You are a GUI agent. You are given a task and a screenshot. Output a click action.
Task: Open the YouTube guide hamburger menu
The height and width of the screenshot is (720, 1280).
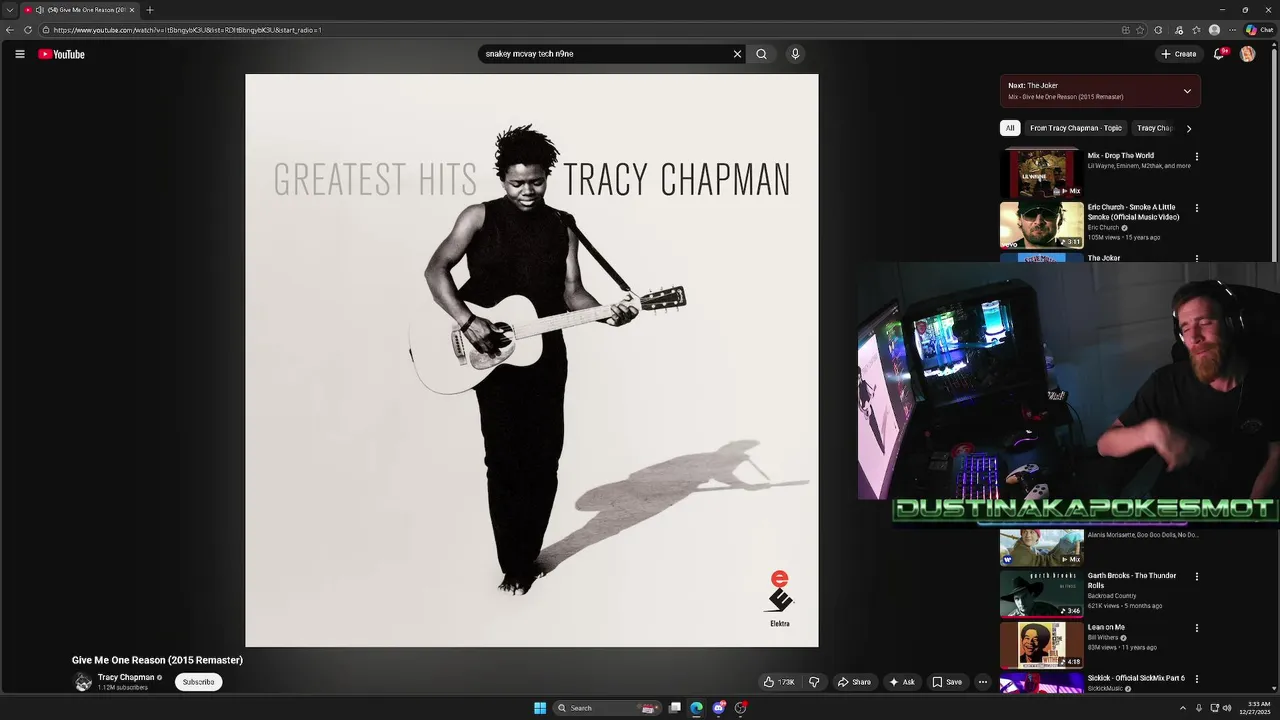(x=20, y=54)
